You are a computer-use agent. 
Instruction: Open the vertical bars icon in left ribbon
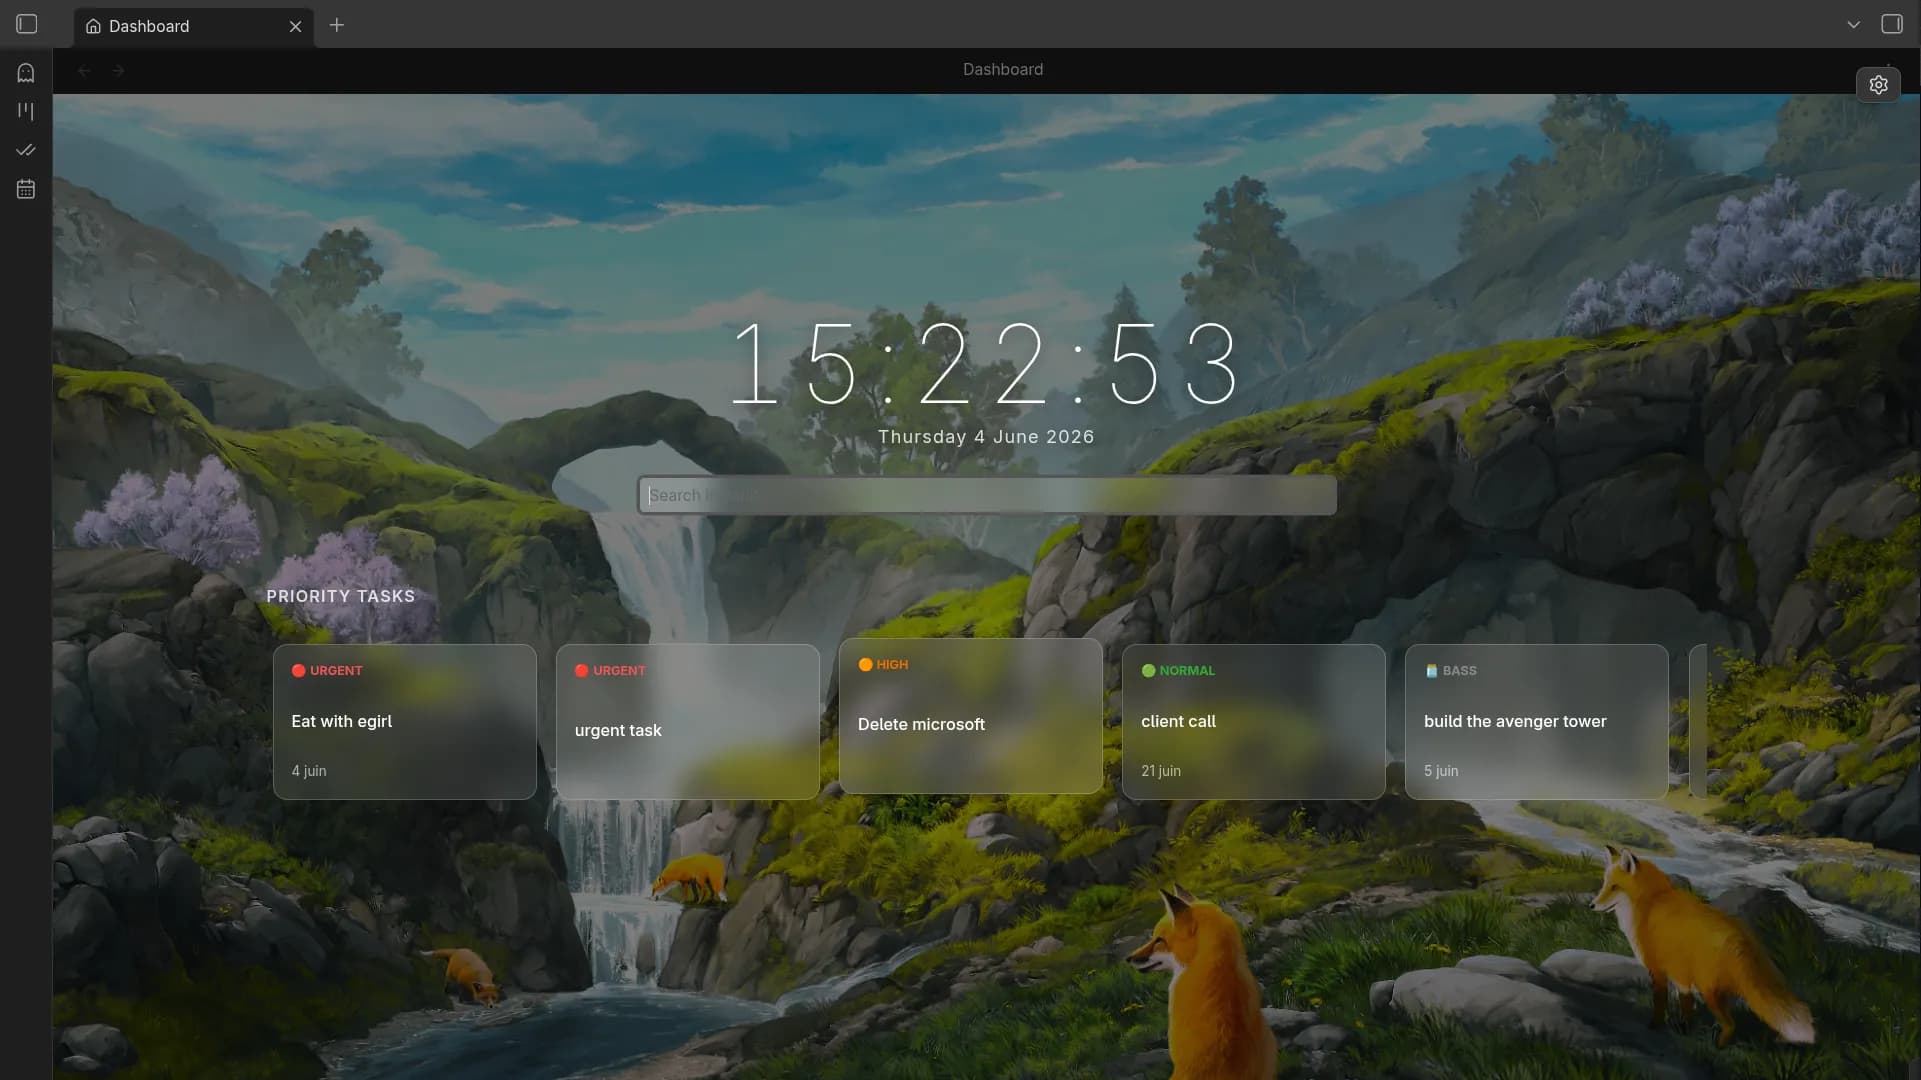pyautogui.click(x=26, y=111)
